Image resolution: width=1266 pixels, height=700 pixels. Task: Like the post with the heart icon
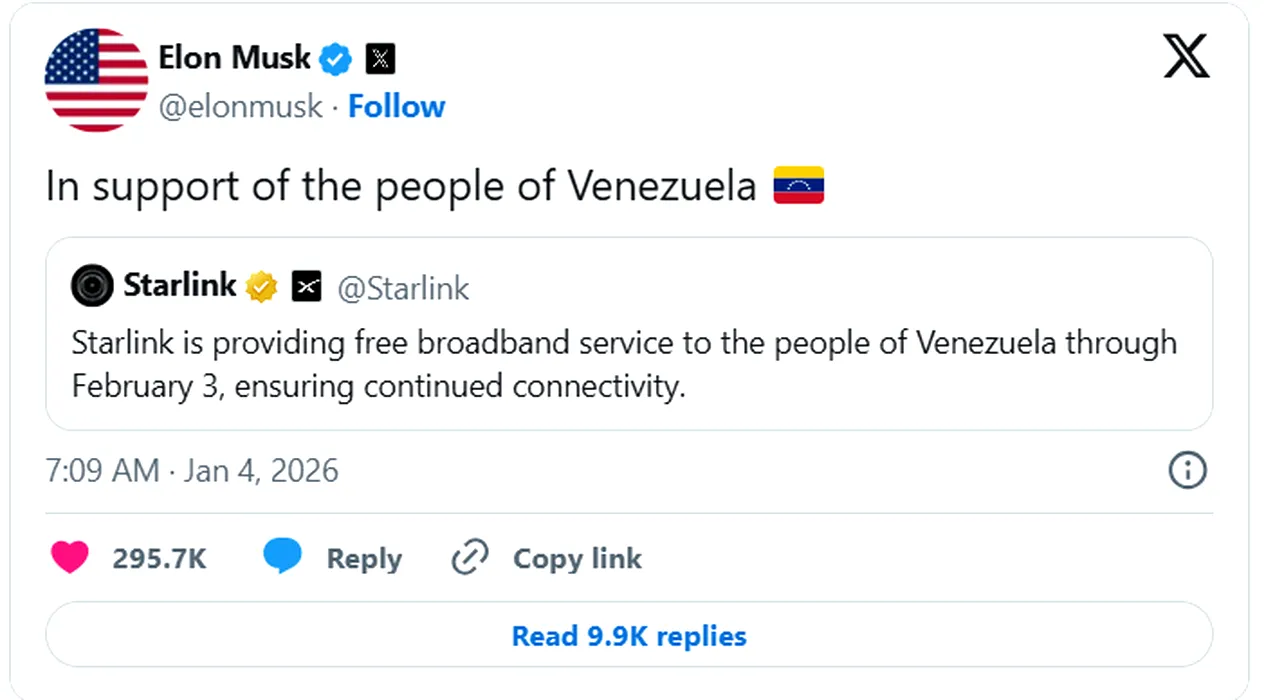(x=70, y=557)
